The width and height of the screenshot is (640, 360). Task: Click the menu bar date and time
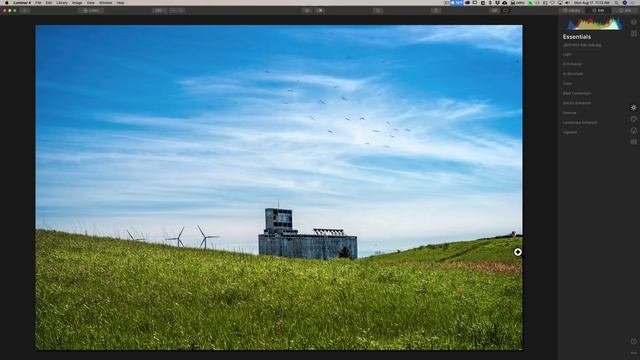point(592,2)
